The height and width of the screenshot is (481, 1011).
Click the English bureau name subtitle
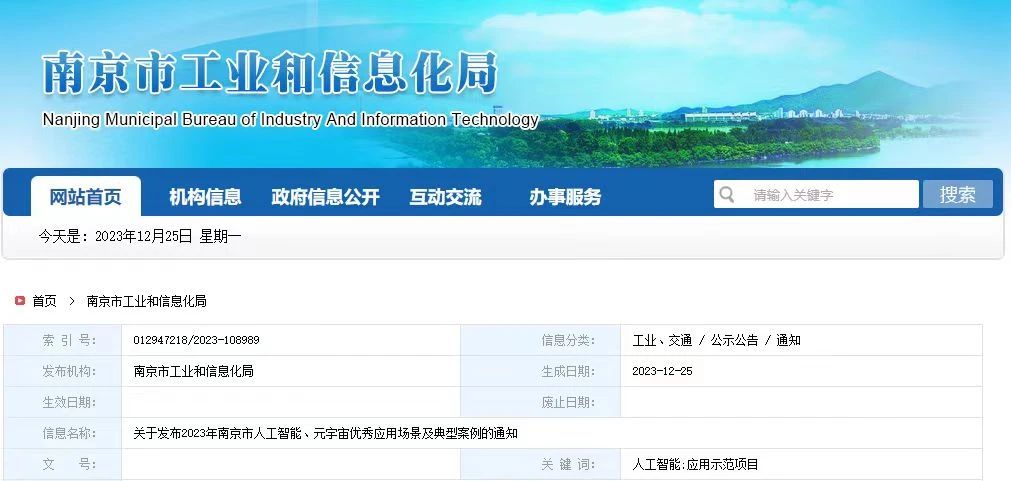[x=290, y=120]
